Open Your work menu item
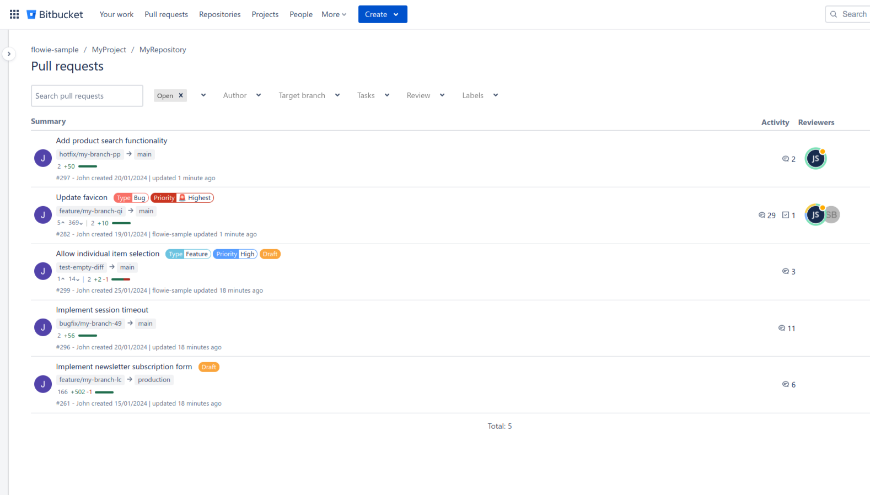Screen dimensions: 870x495 [117, 14]
